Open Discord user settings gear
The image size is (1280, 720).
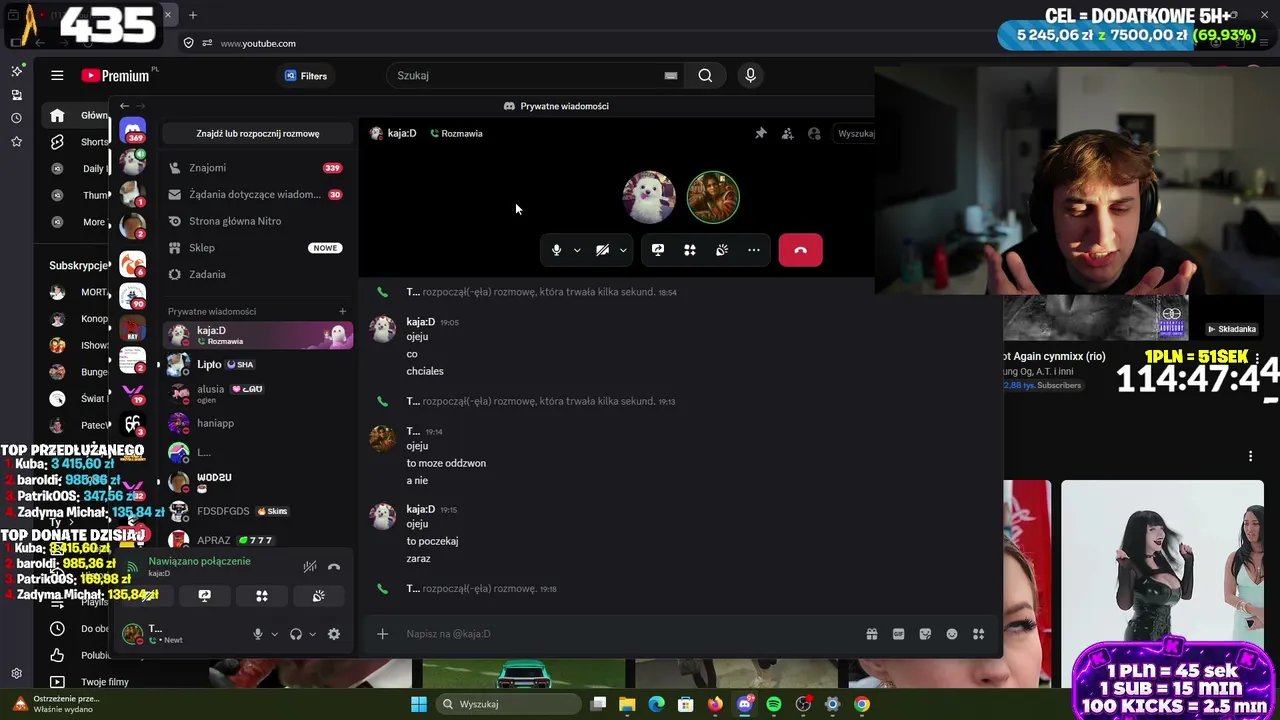point(334,634)
